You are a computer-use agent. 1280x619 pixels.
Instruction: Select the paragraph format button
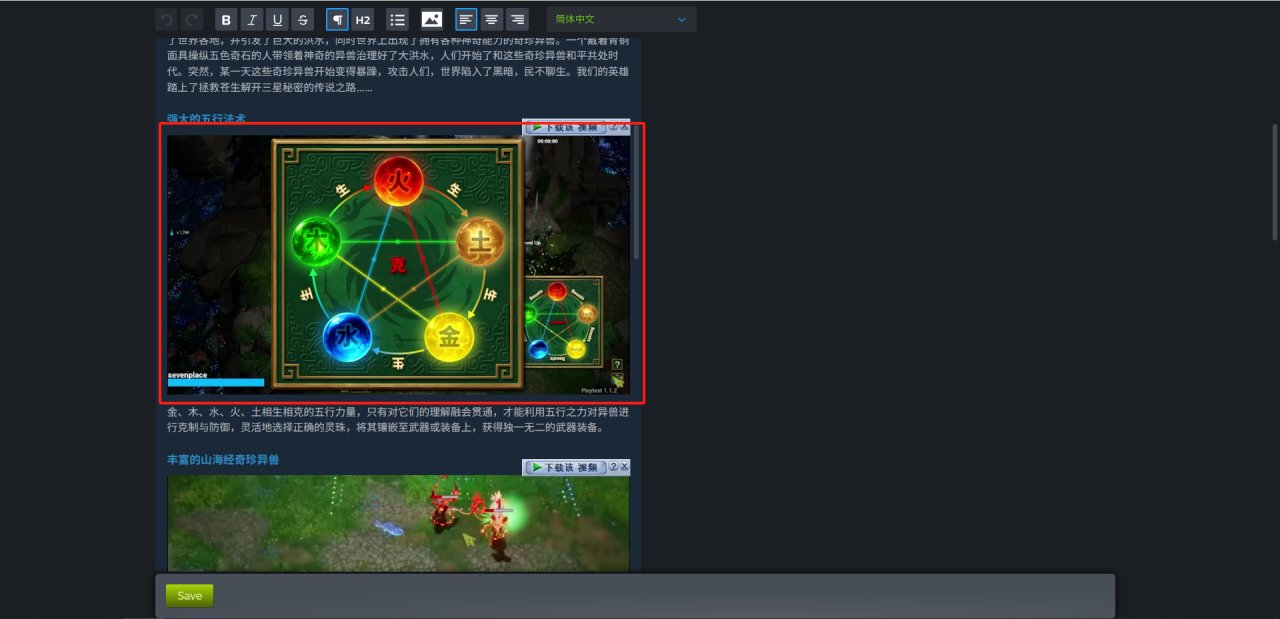click(337, 19)
